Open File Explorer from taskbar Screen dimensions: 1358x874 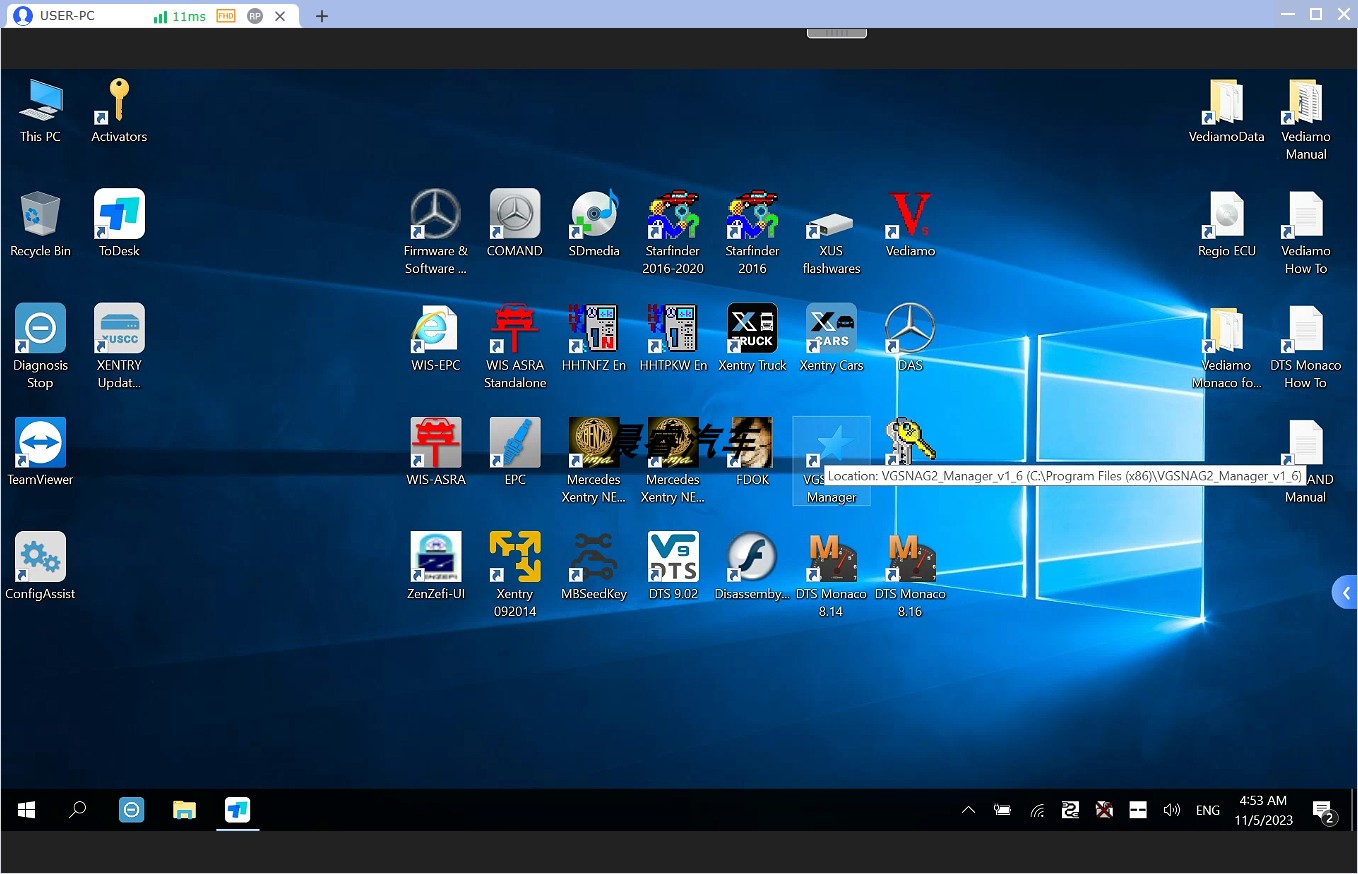184,810
